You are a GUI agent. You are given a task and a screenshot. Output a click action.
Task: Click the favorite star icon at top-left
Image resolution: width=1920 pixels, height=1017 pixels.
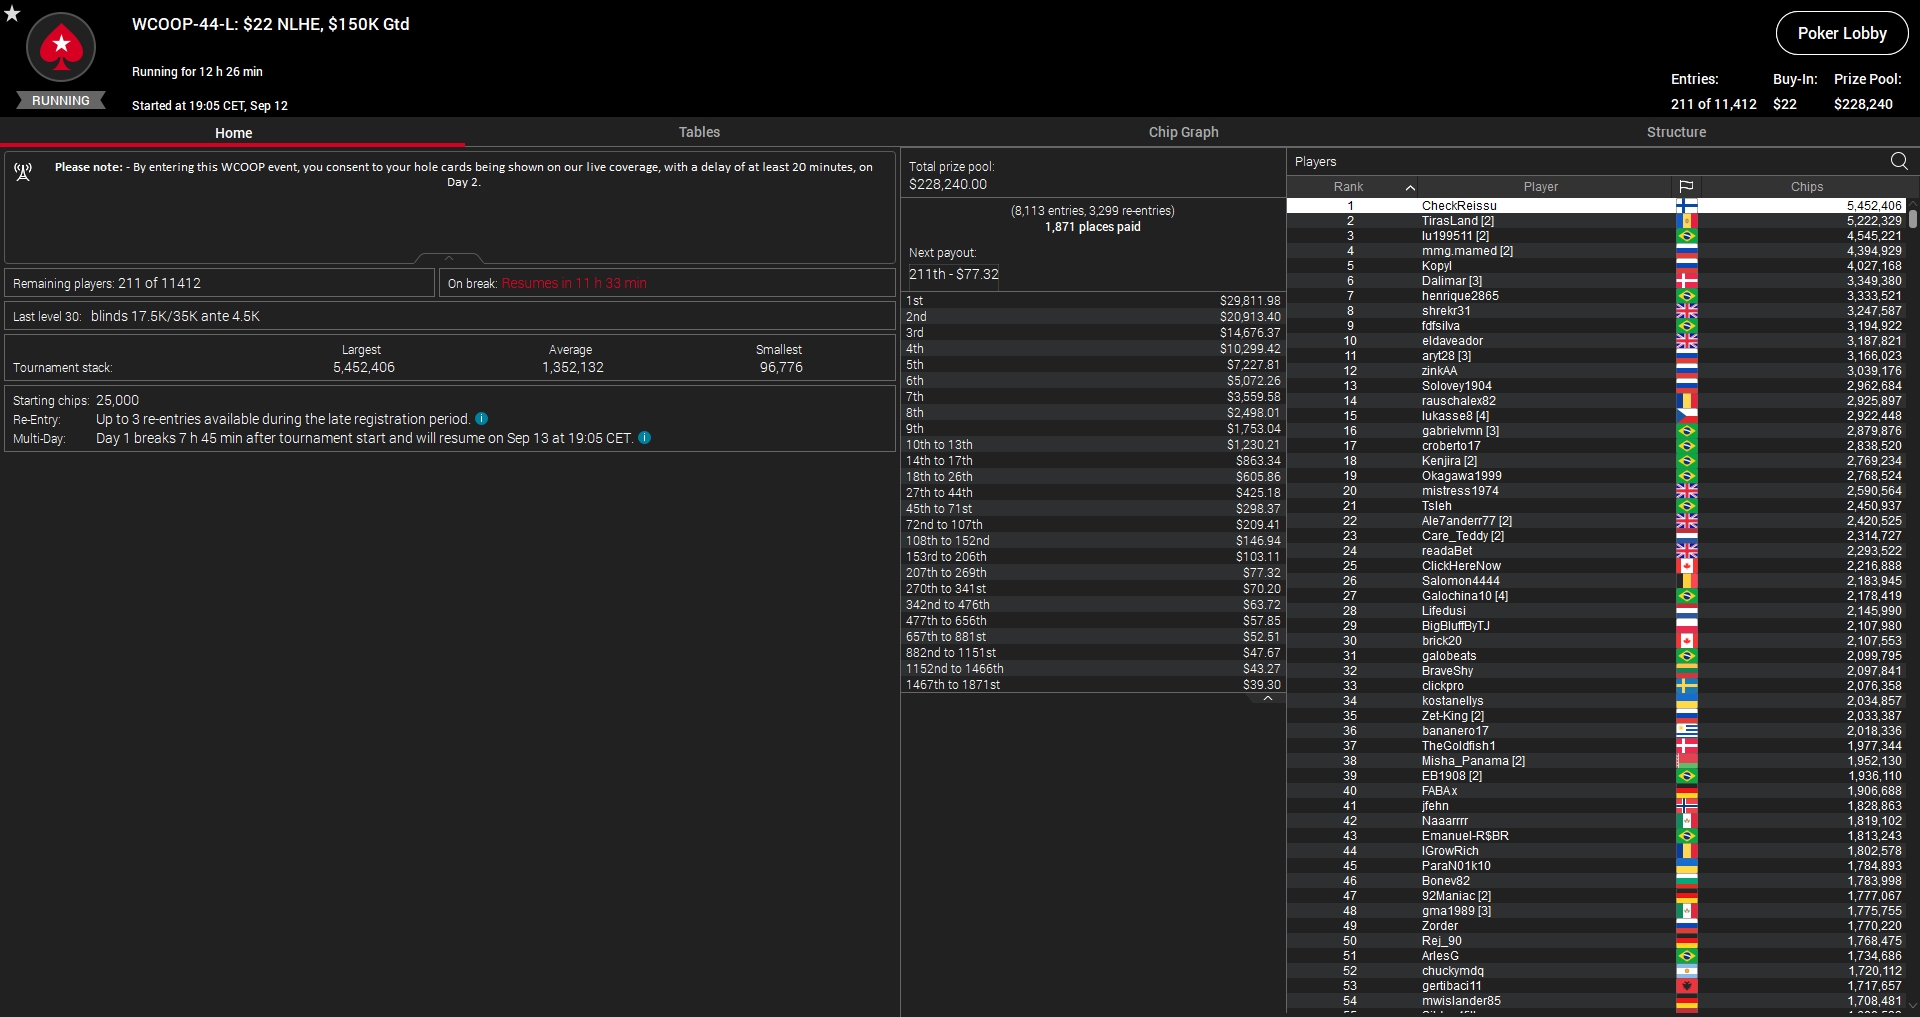click(x=12, y=13)
